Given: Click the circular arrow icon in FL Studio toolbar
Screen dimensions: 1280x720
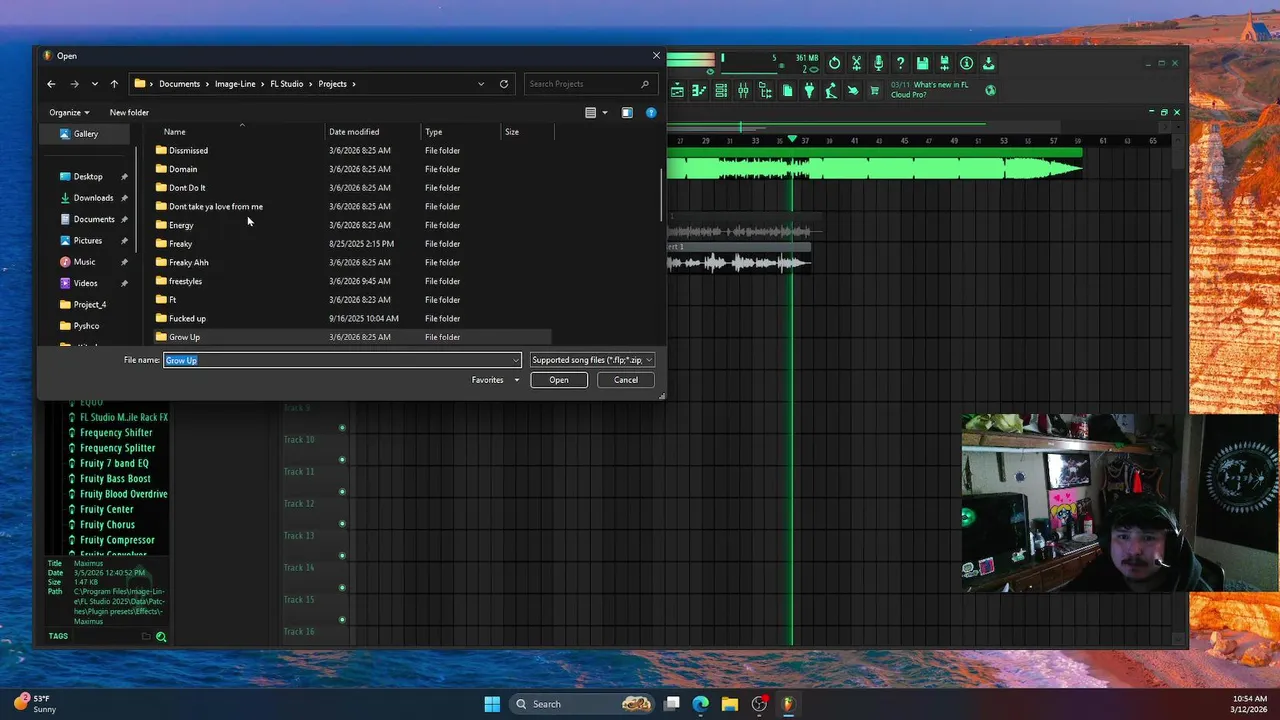Looking at the screenshot, I should click(834, 63).
